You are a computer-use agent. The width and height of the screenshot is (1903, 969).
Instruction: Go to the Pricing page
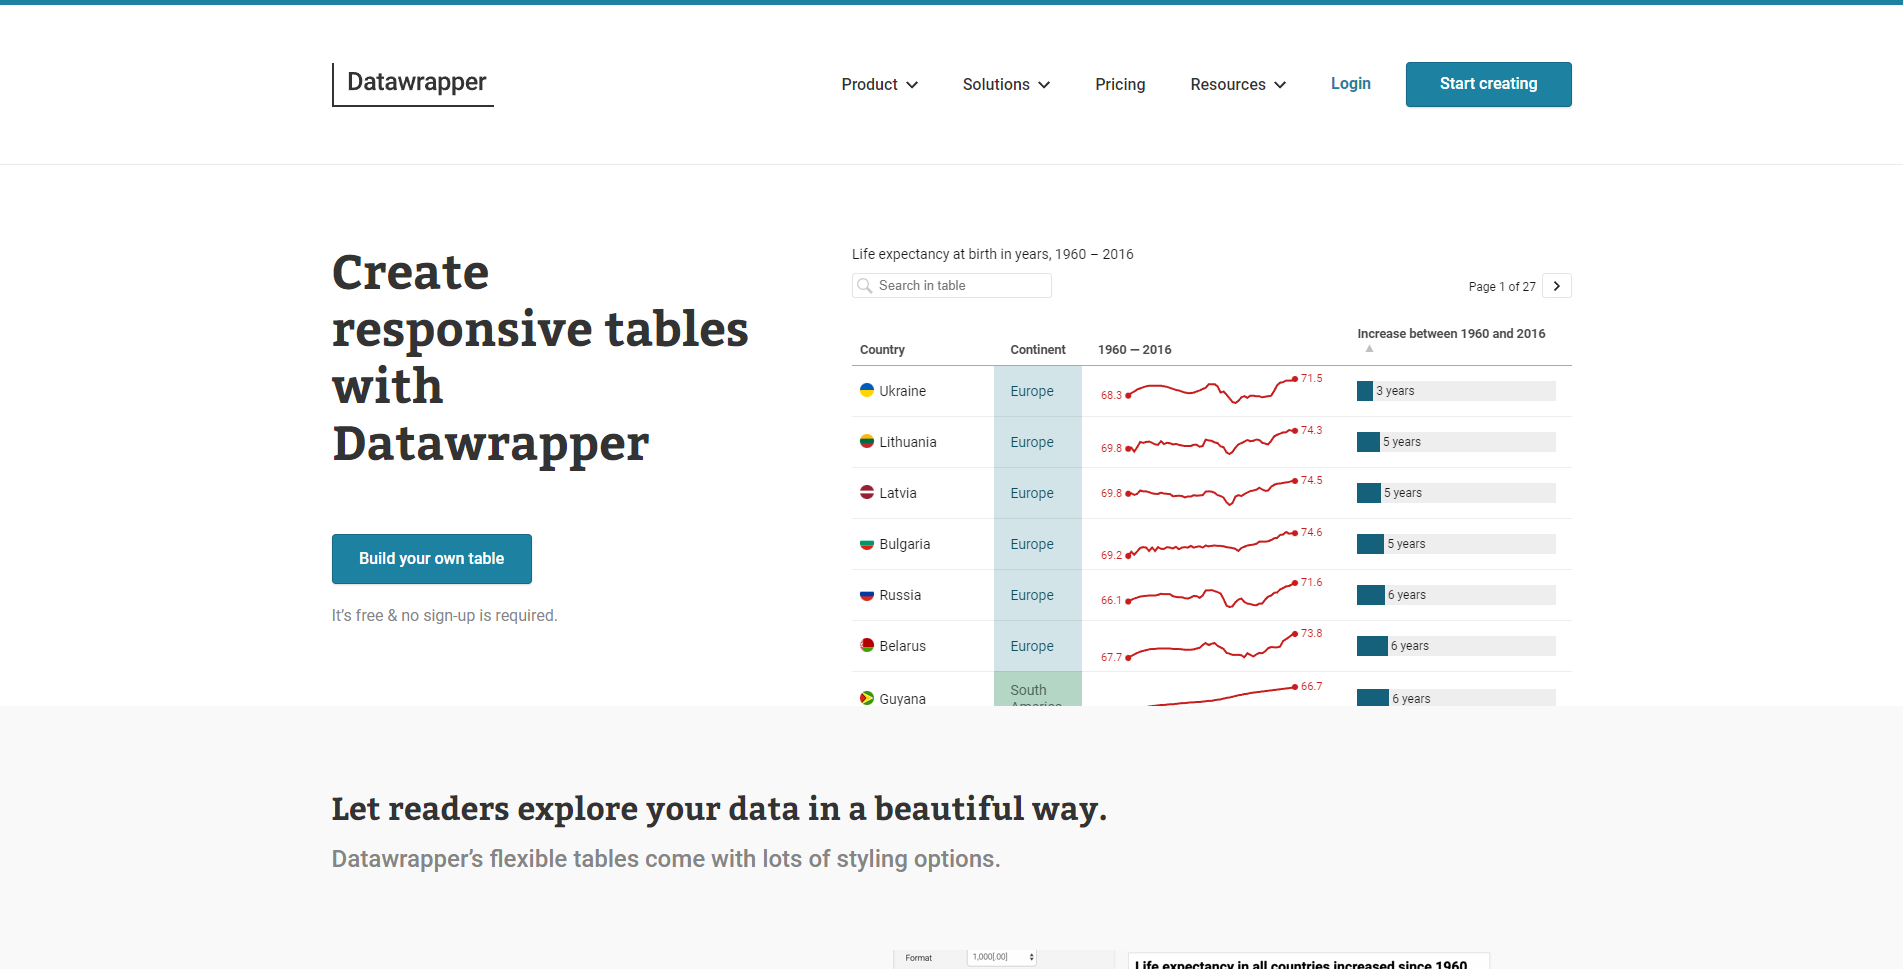(x=1120, y=85)
